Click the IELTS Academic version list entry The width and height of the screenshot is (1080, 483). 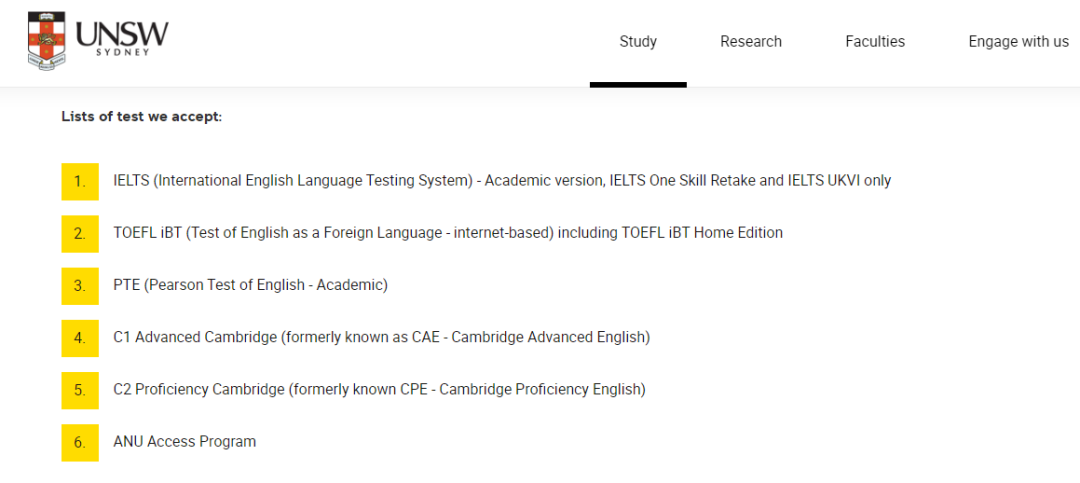pyautogui.click(x=502, y=181)
